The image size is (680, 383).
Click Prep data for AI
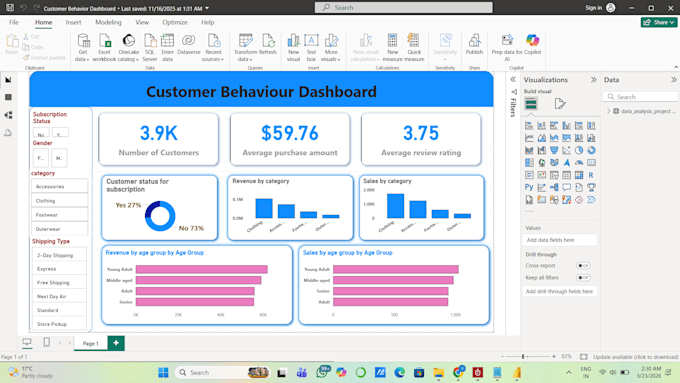(x=507, y=48)
